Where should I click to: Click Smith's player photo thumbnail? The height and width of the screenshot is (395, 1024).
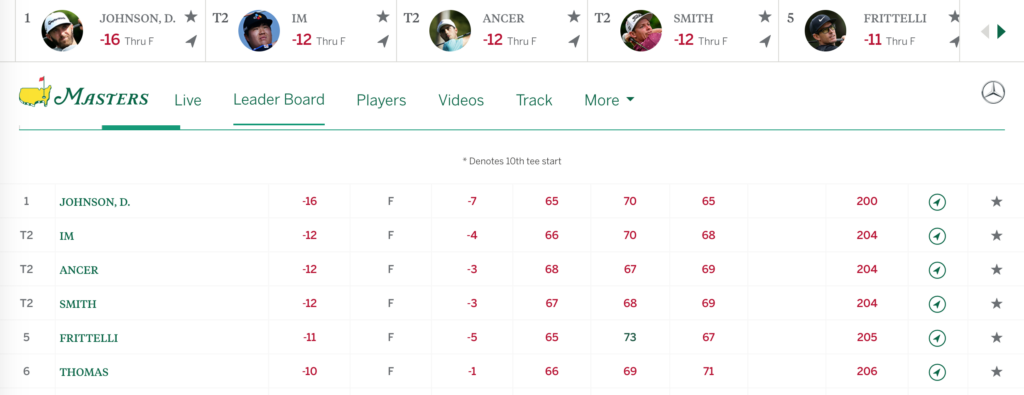tap(641, 31)
